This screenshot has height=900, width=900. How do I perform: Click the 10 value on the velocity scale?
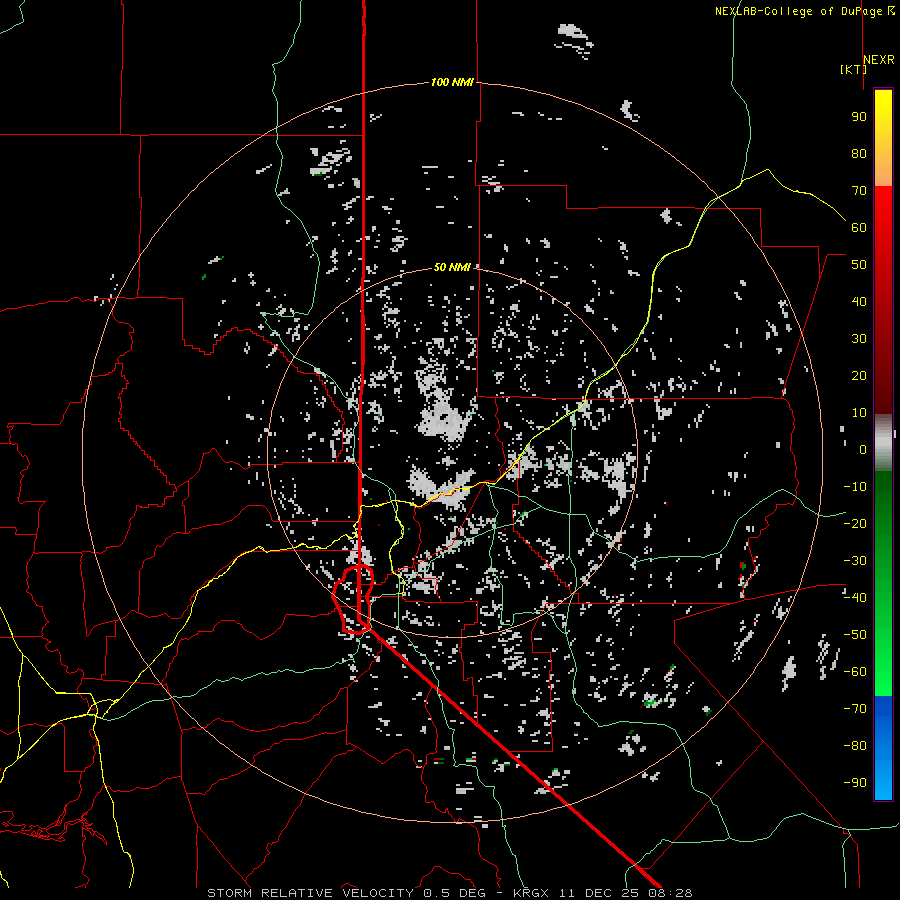pos(859,413)
